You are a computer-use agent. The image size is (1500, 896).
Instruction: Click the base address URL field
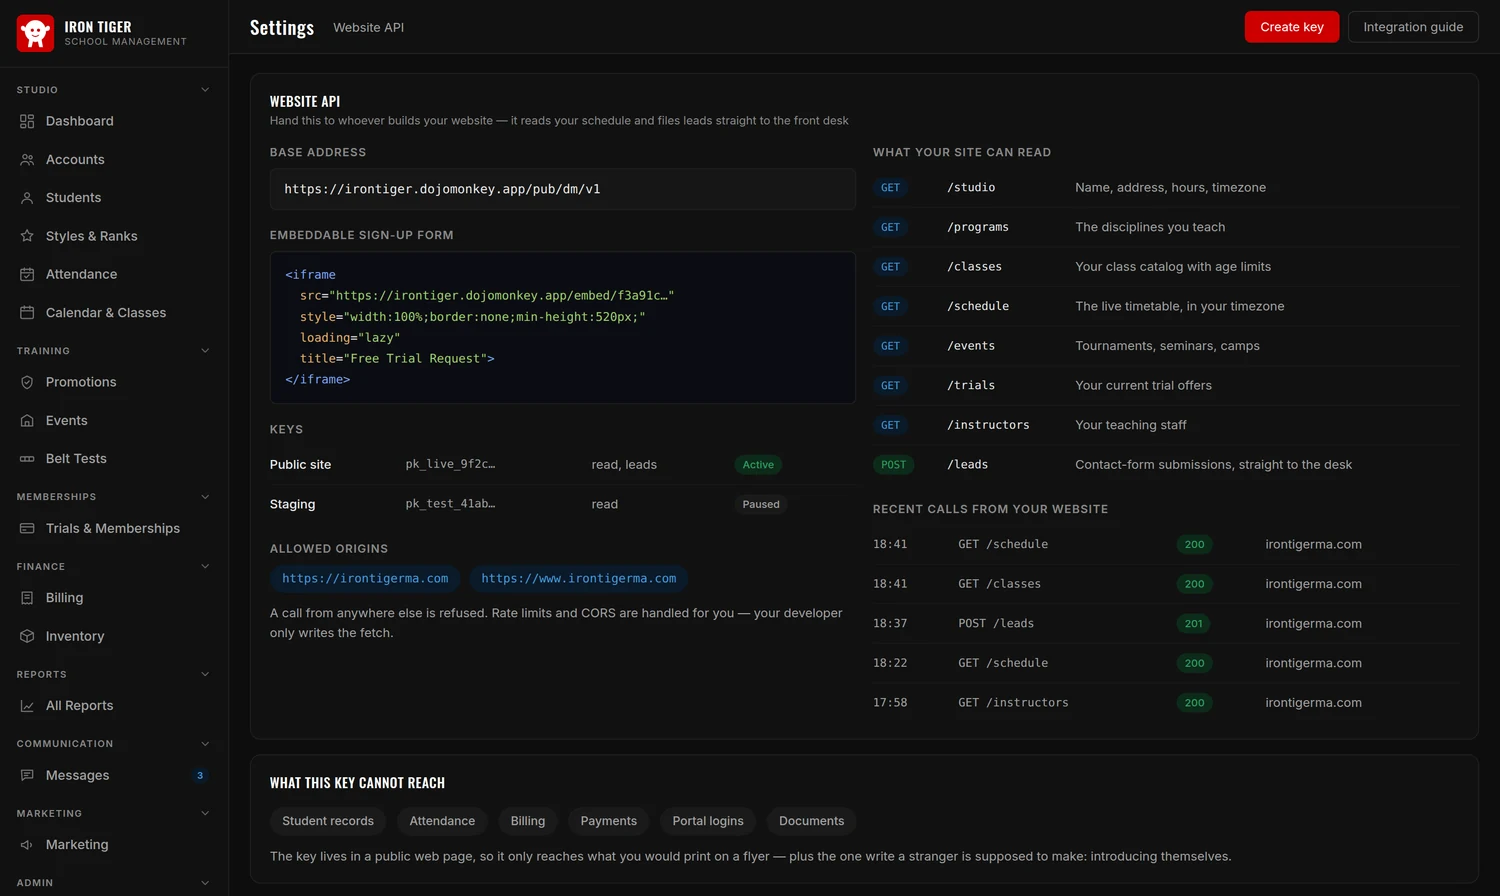coord(562,189)
